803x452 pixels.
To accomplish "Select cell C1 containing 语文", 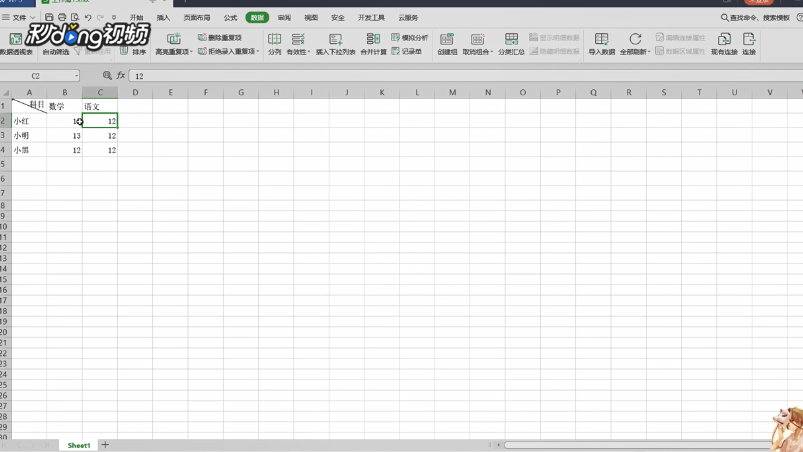I will tap(100, 106).
